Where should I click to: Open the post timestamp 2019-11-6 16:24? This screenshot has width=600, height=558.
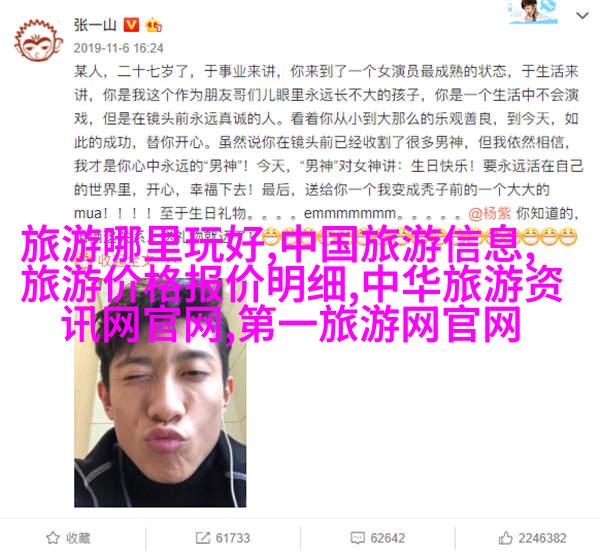119,48
